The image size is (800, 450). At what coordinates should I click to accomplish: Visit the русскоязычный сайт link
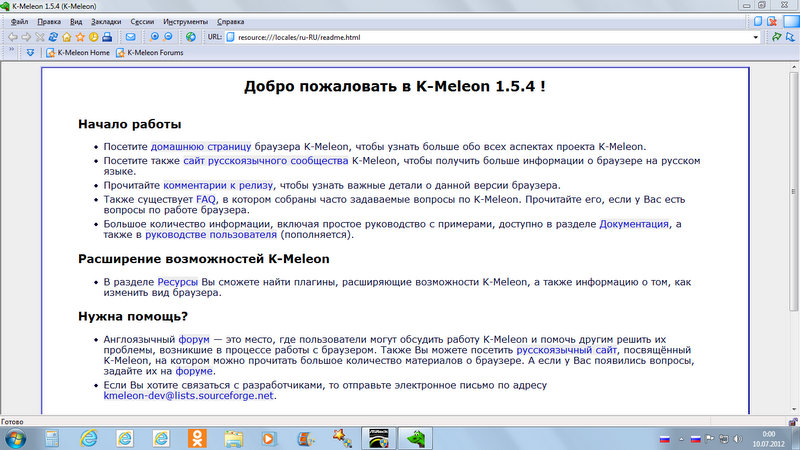[x=566, y=350]
